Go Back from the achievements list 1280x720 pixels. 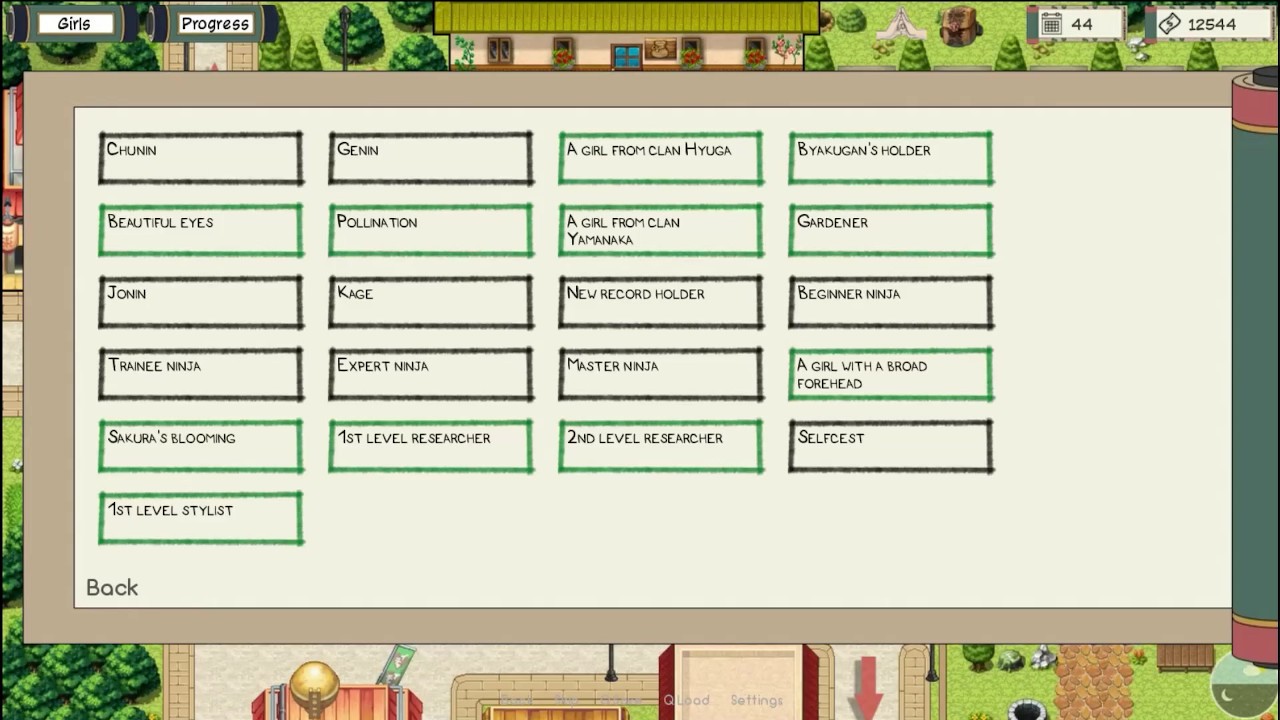point(112,588)
